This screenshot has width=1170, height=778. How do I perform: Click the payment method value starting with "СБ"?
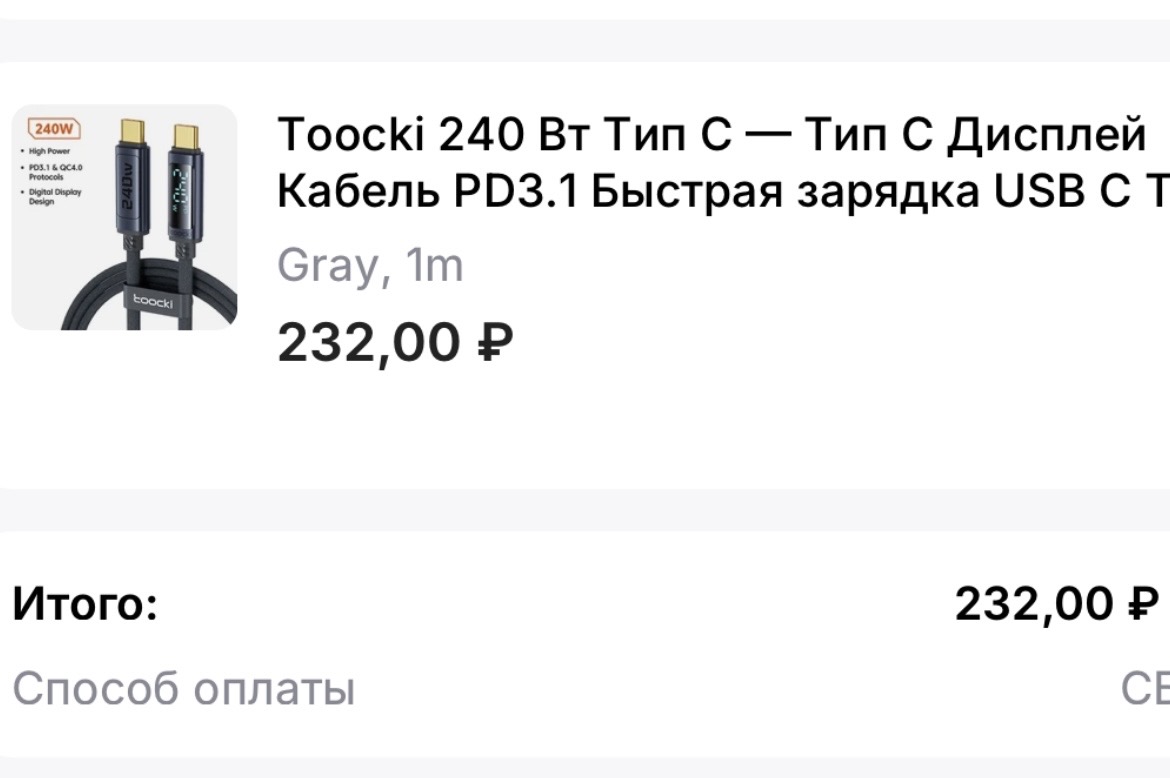[1145, 688]
